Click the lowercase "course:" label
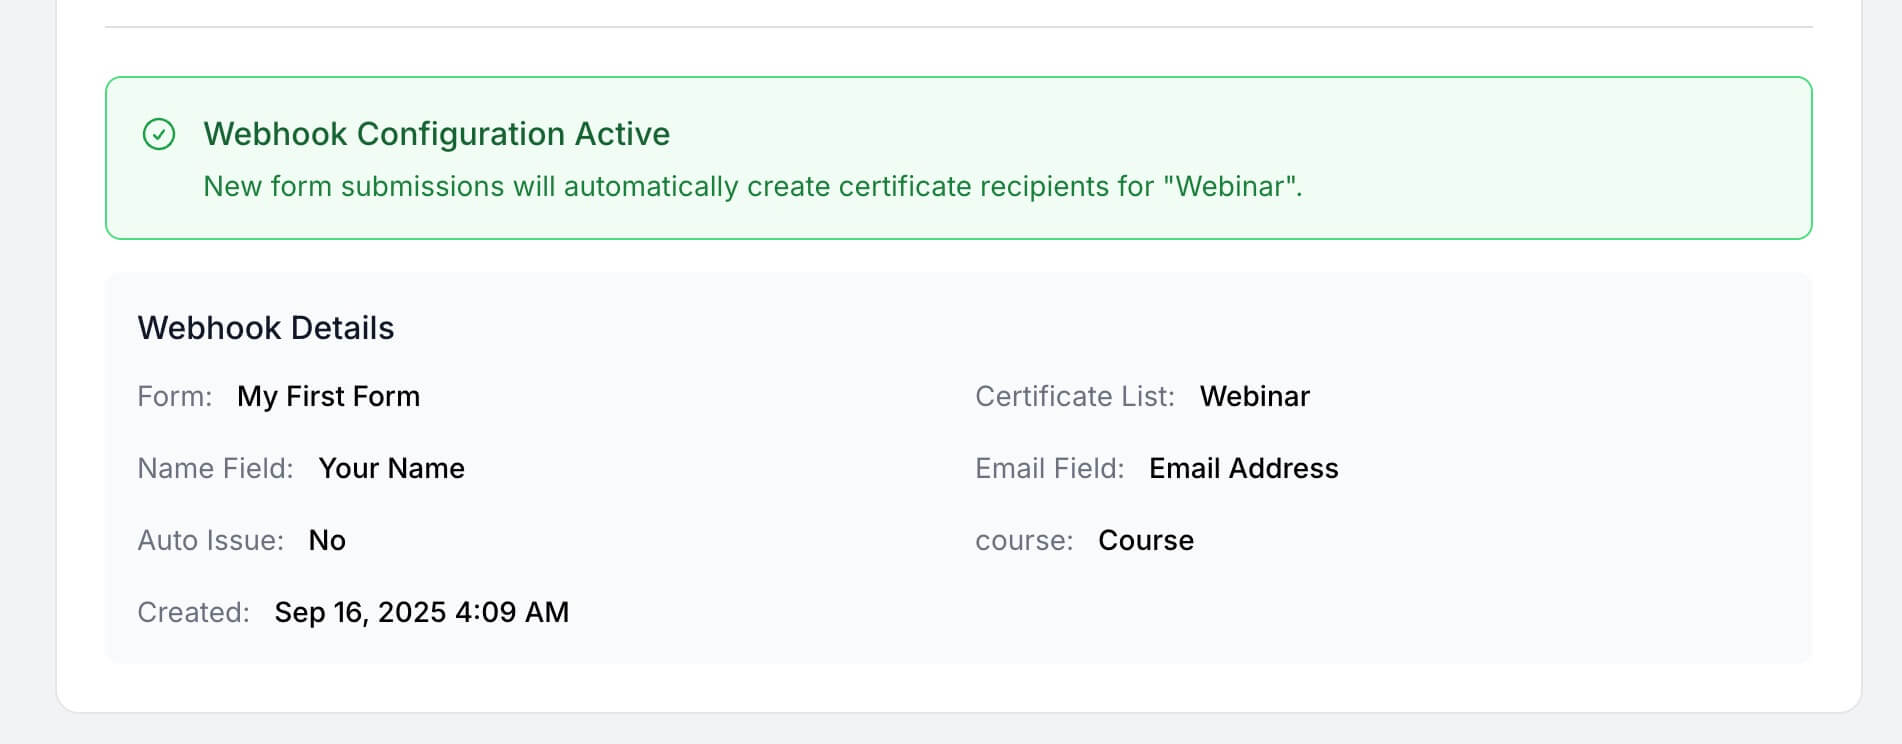 1024,541
